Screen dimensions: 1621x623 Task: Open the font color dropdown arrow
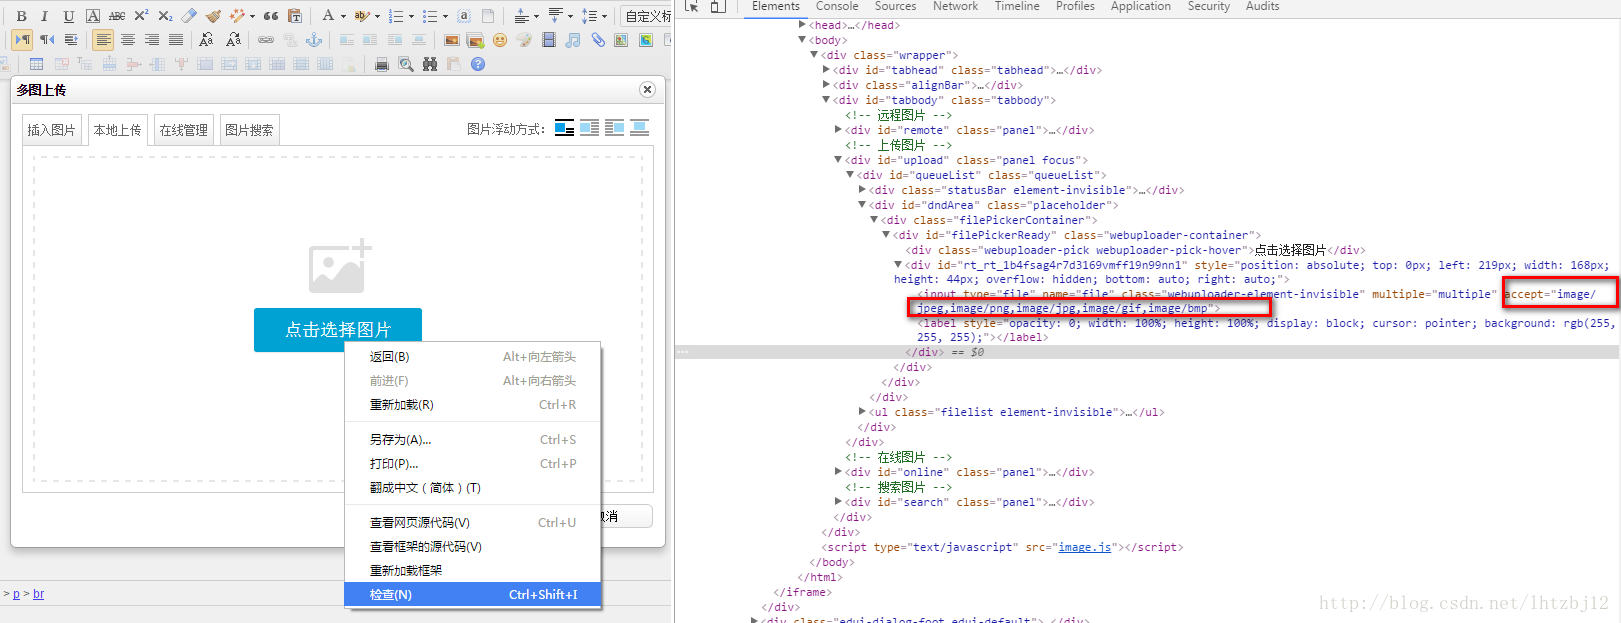click(343, 16)
